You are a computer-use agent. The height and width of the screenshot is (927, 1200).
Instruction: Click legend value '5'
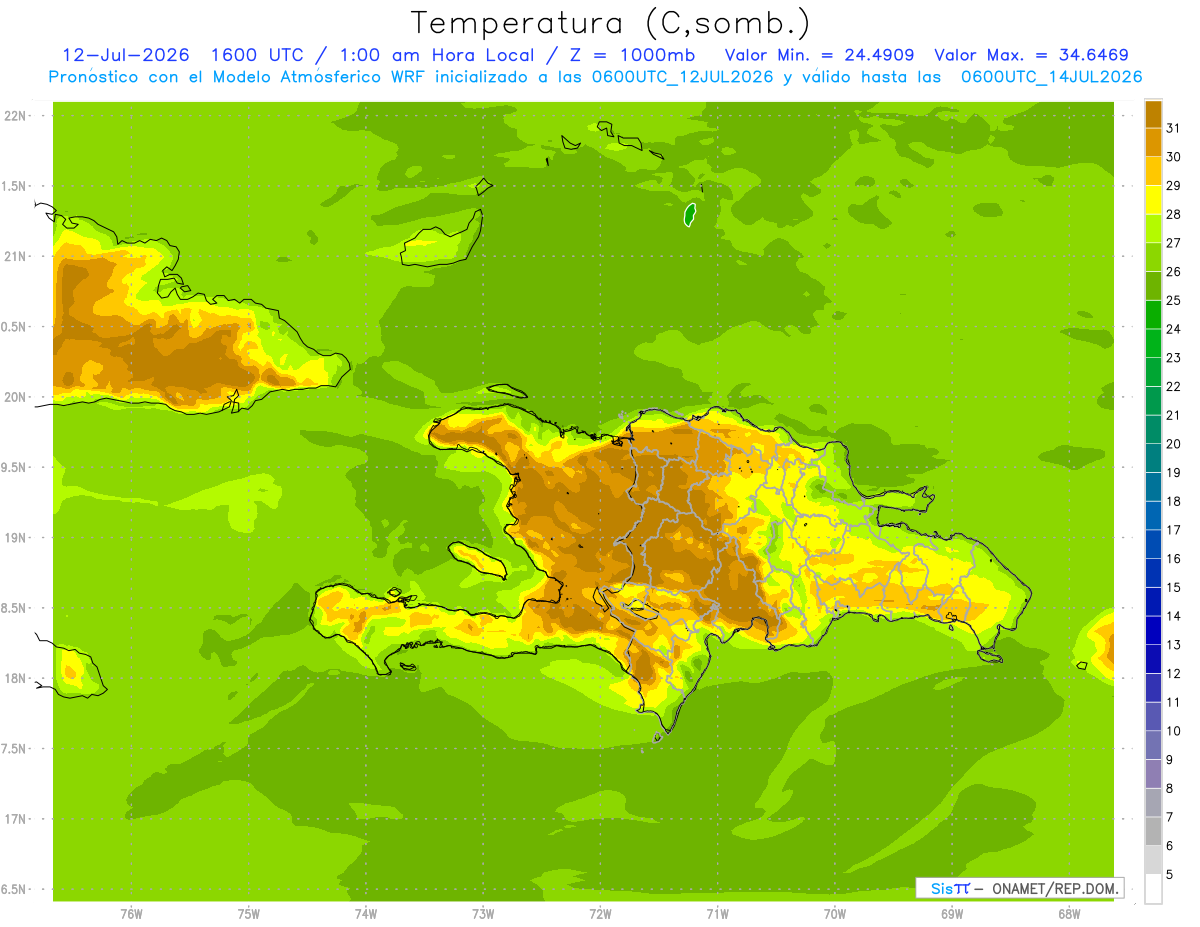pyautogui.click(x=1170, y=875)
